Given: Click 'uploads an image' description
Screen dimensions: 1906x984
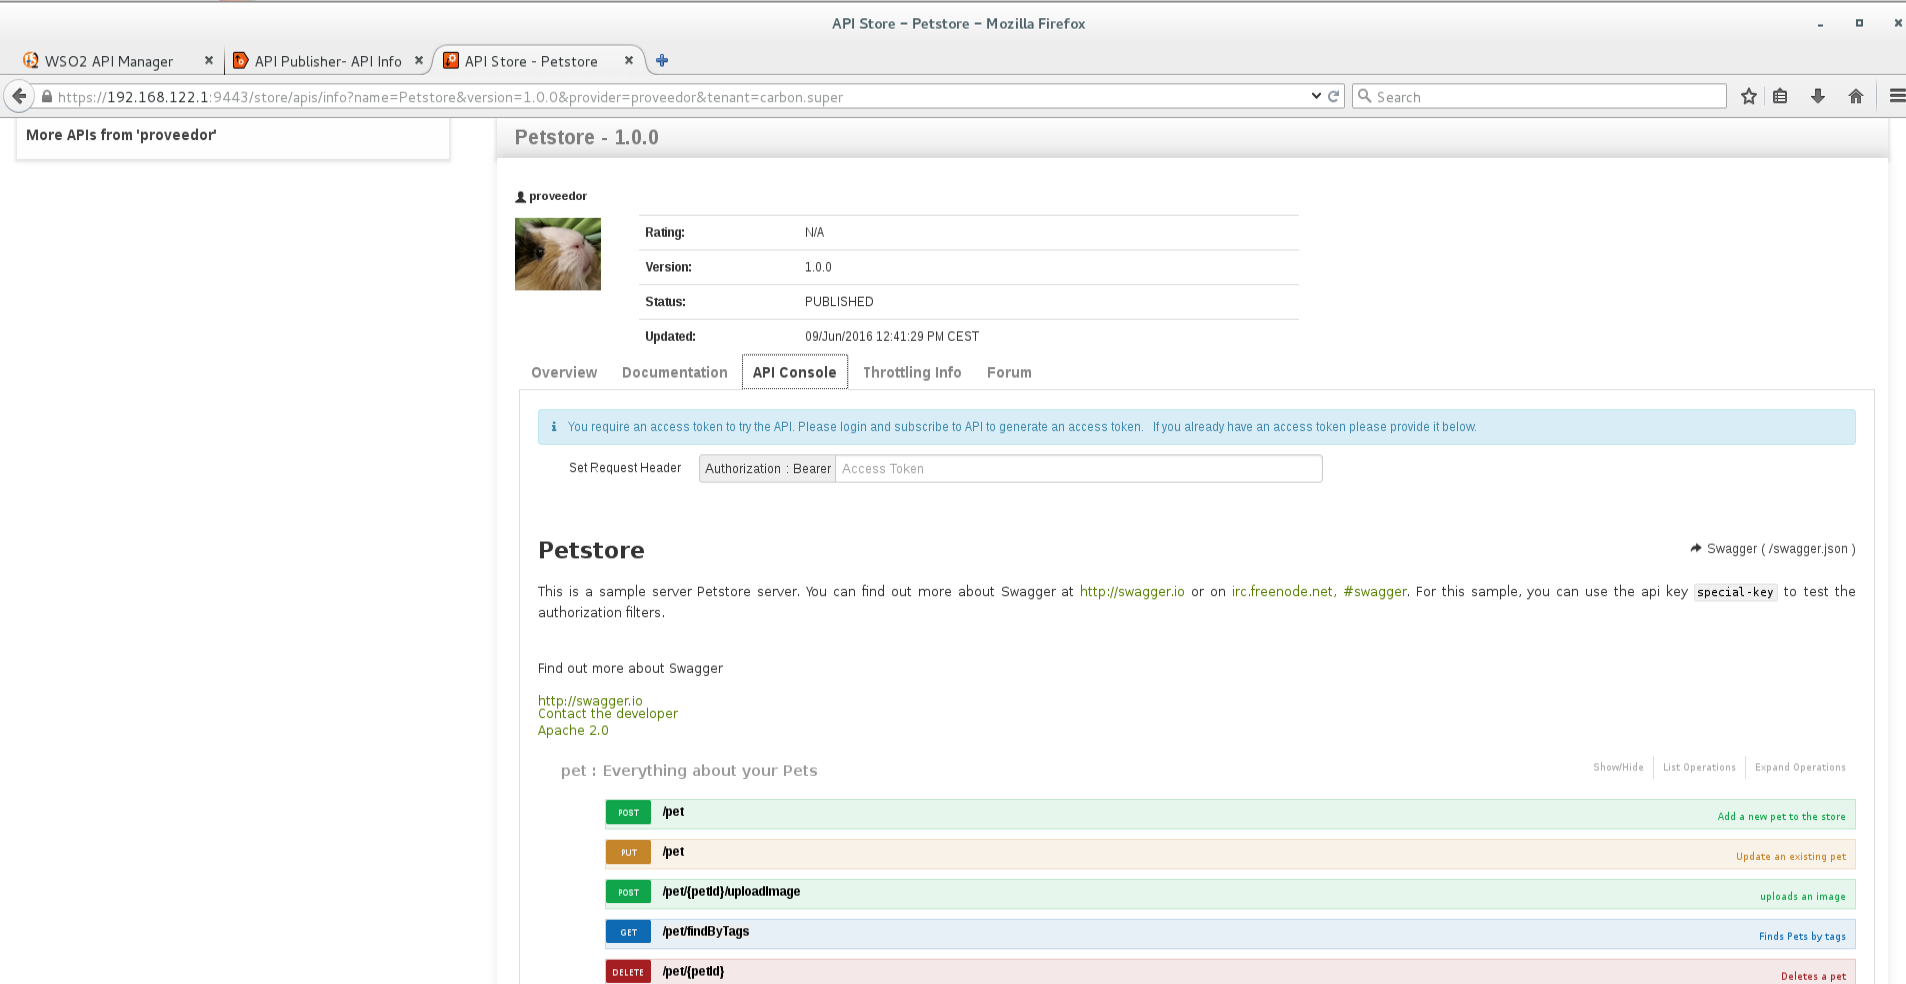Looking at the screenshot, I should pos(1803,897).
